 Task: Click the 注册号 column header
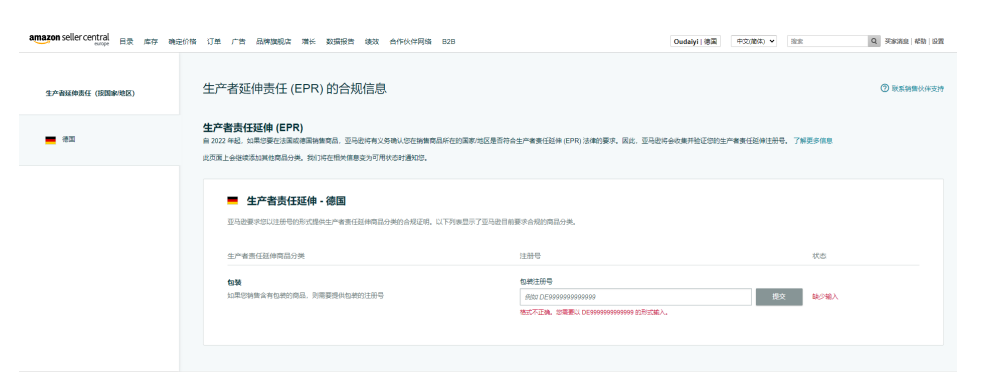(x=530, y=256)
